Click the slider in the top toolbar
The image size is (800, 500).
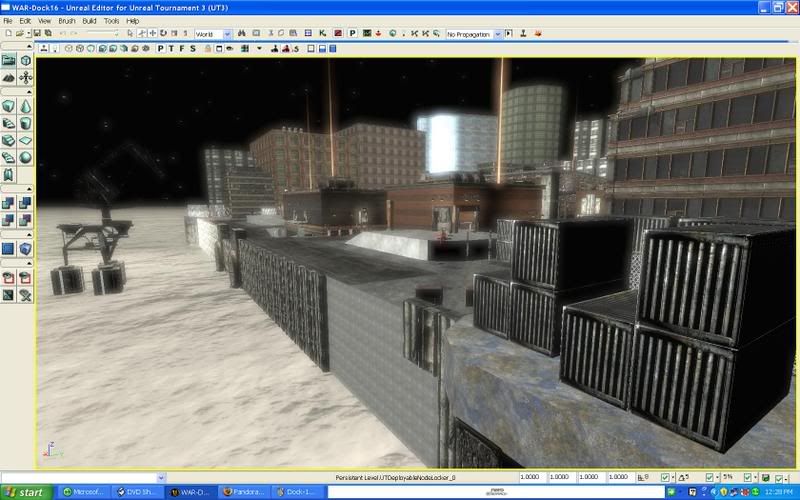(x=102, y=33)
